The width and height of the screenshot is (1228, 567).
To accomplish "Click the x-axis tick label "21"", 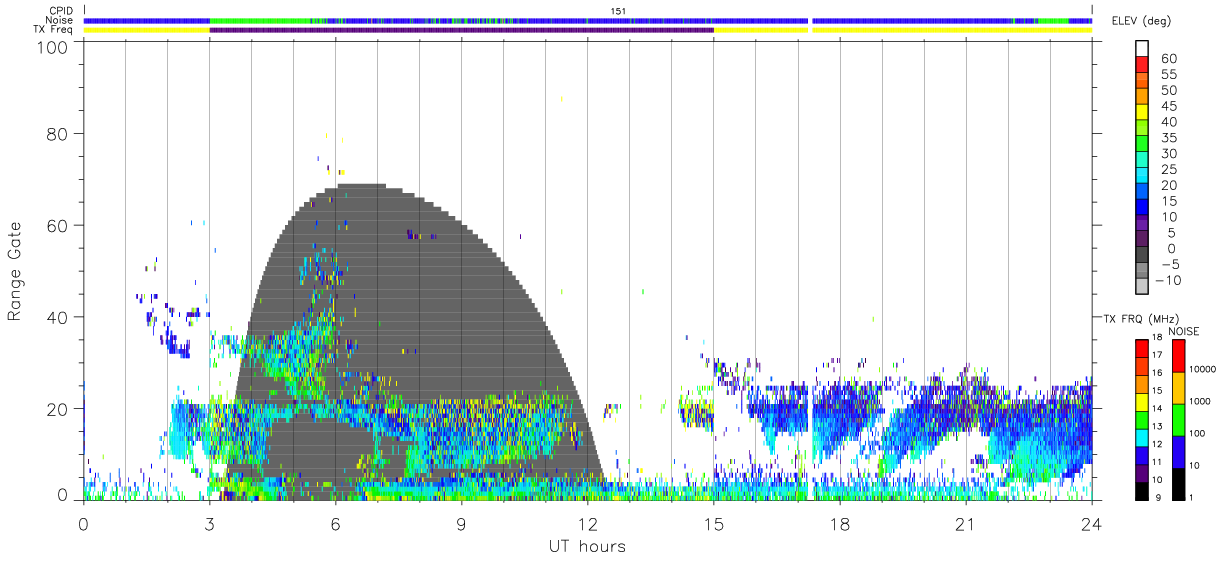I will (x=965, y=523).
